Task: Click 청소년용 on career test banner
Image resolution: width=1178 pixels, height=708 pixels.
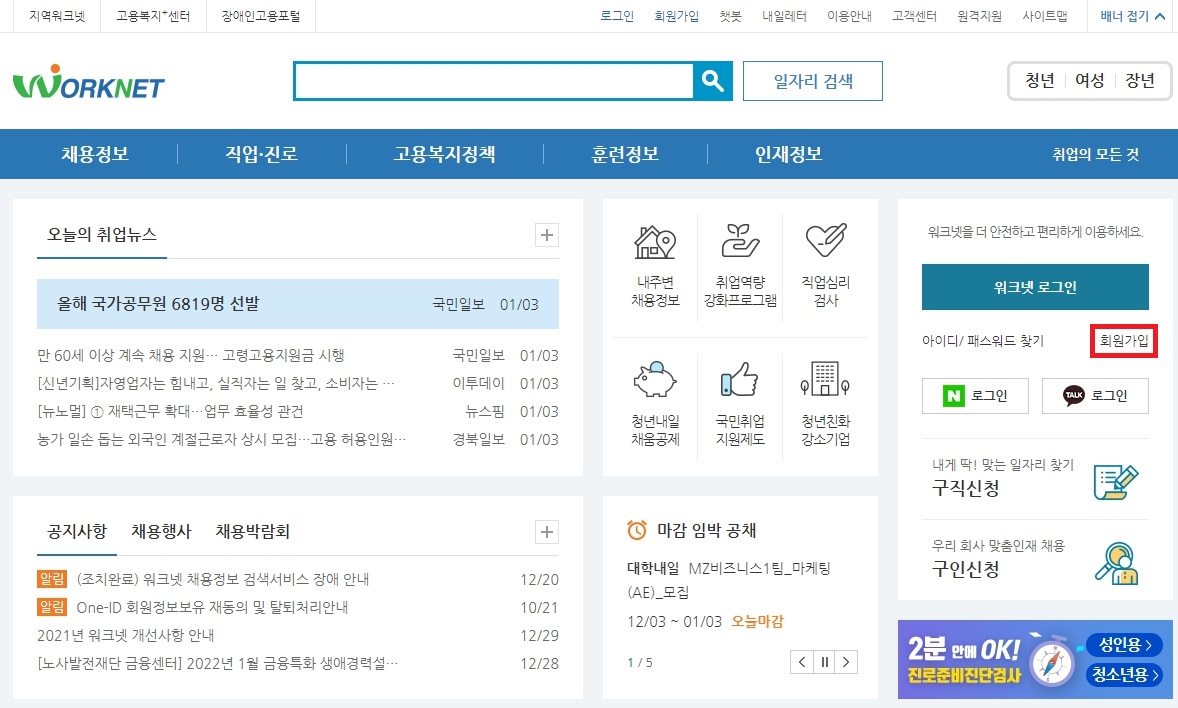Action: tap(1125, 674)
